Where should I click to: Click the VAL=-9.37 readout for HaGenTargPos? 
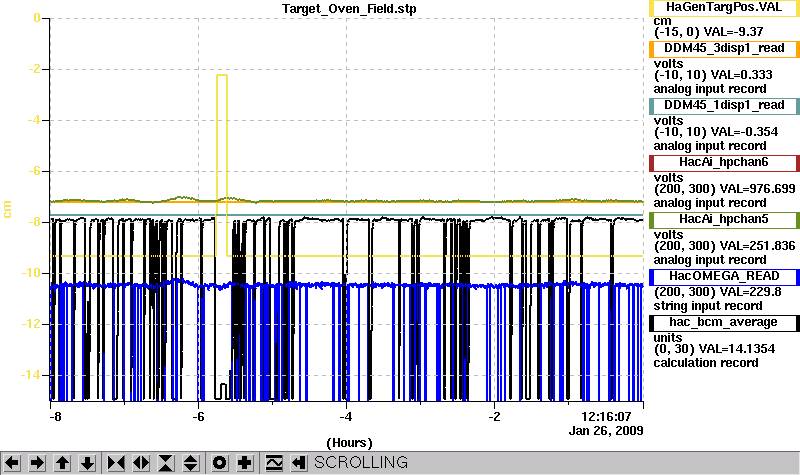point(733,32)
